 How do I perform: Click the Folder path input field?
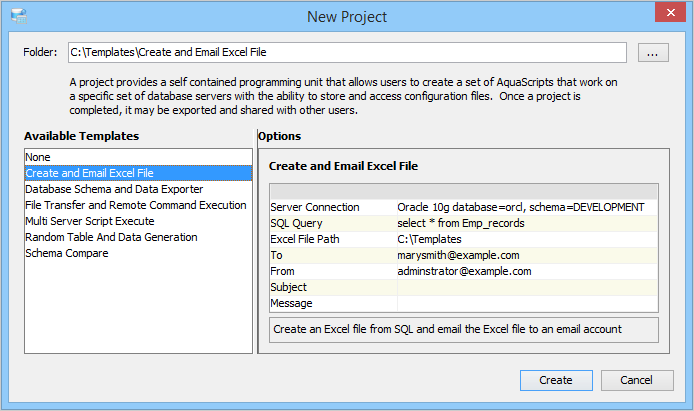click(x=346, y=53)
